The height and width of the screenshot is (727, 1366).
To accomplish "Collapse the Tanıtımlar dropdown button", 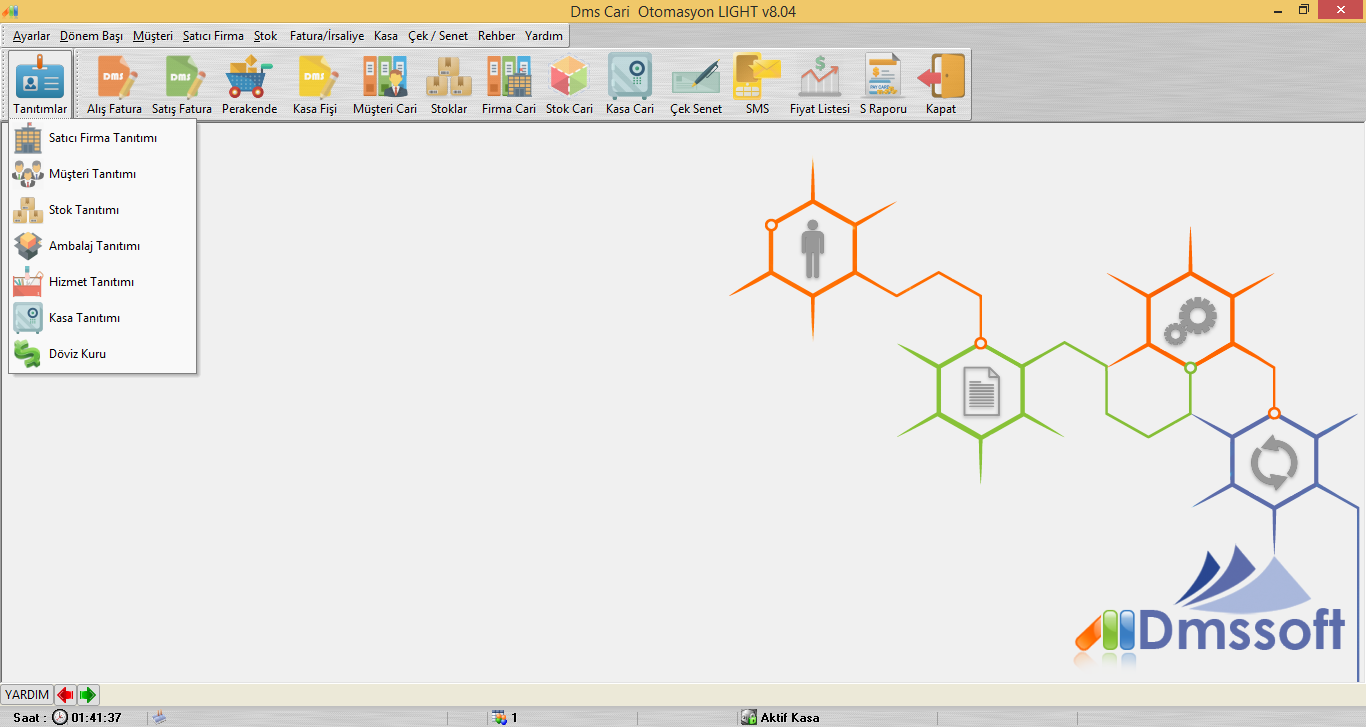I will tap(40, 84).
